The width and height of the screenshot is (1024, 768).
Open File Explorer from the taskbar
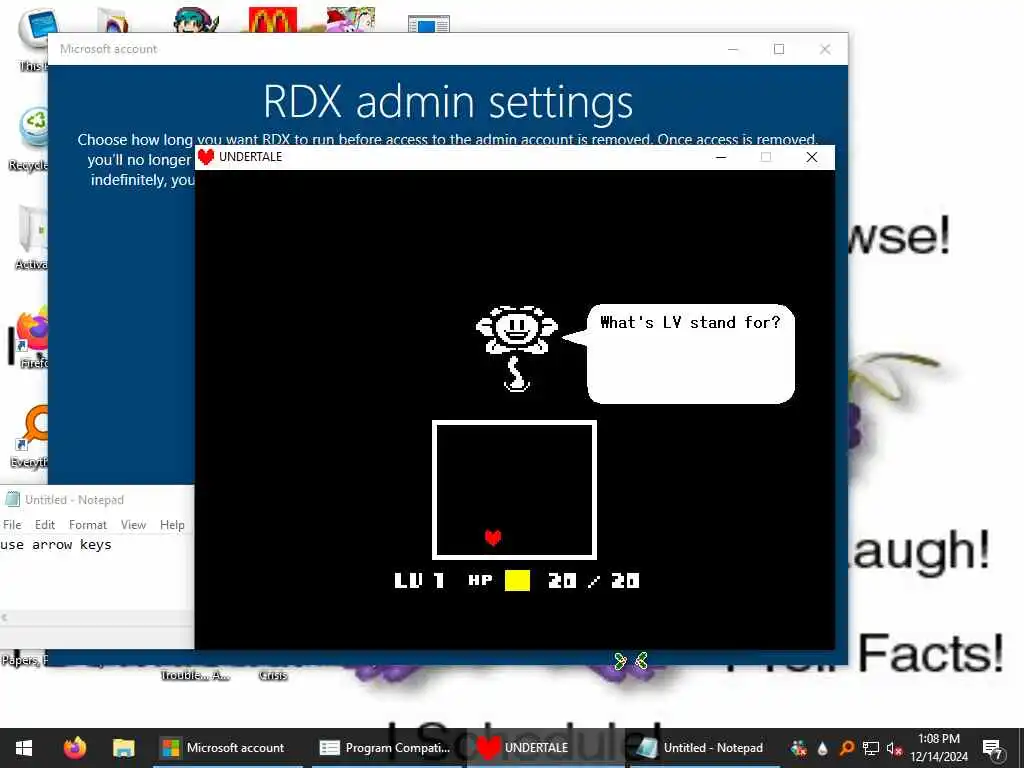[x=123, y=748]
